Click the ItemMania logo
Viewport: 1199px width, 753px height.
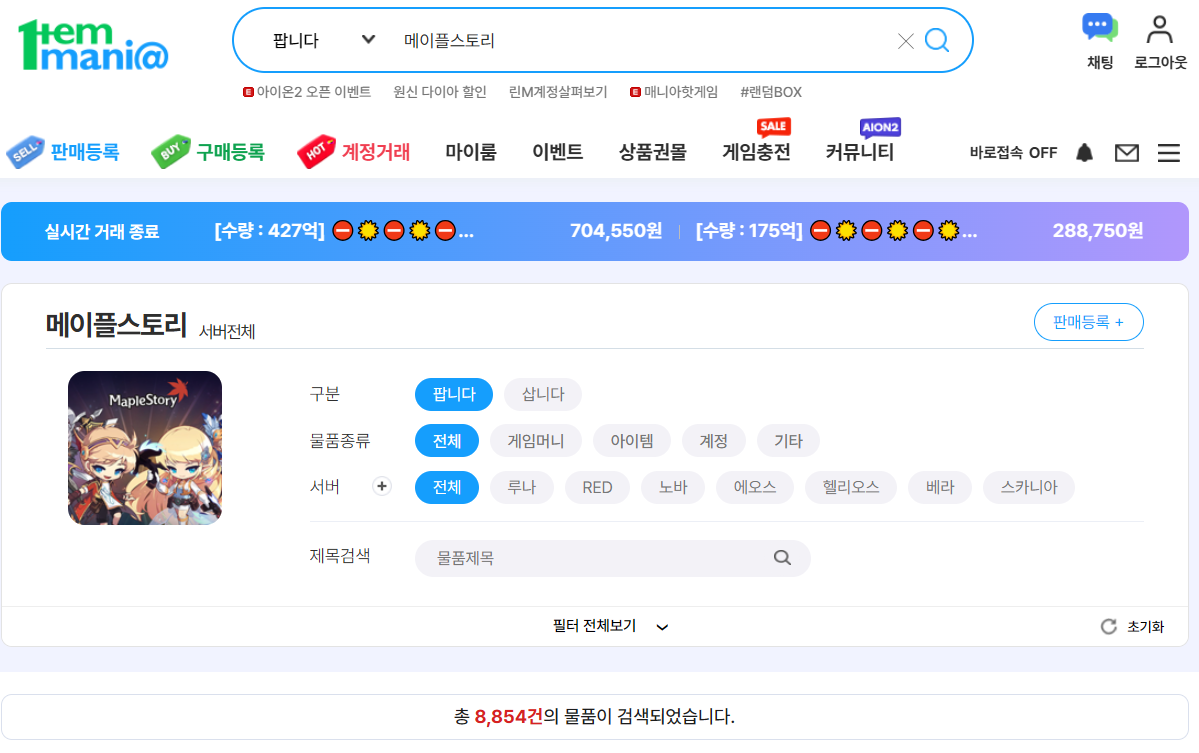click(x=93, y=45)
